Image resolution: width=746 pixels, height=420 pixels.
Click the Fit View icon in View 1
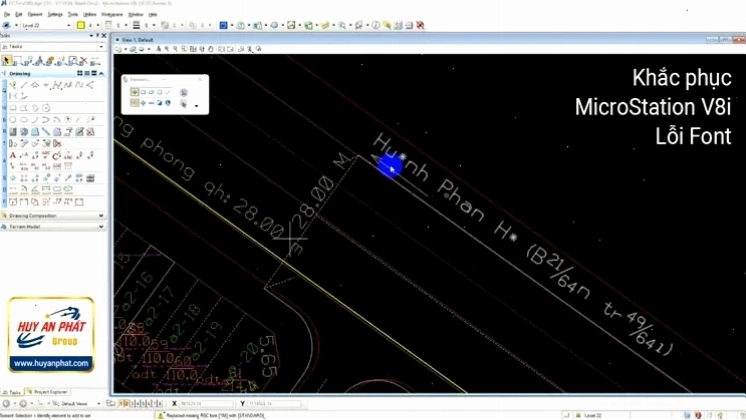[193, 49]
